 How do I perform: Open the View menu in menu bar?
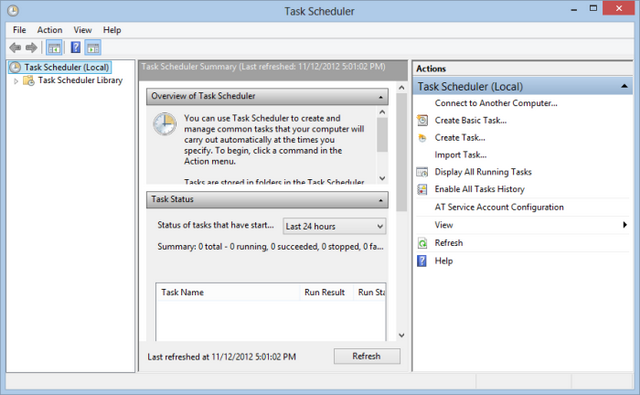pos(82,30)
